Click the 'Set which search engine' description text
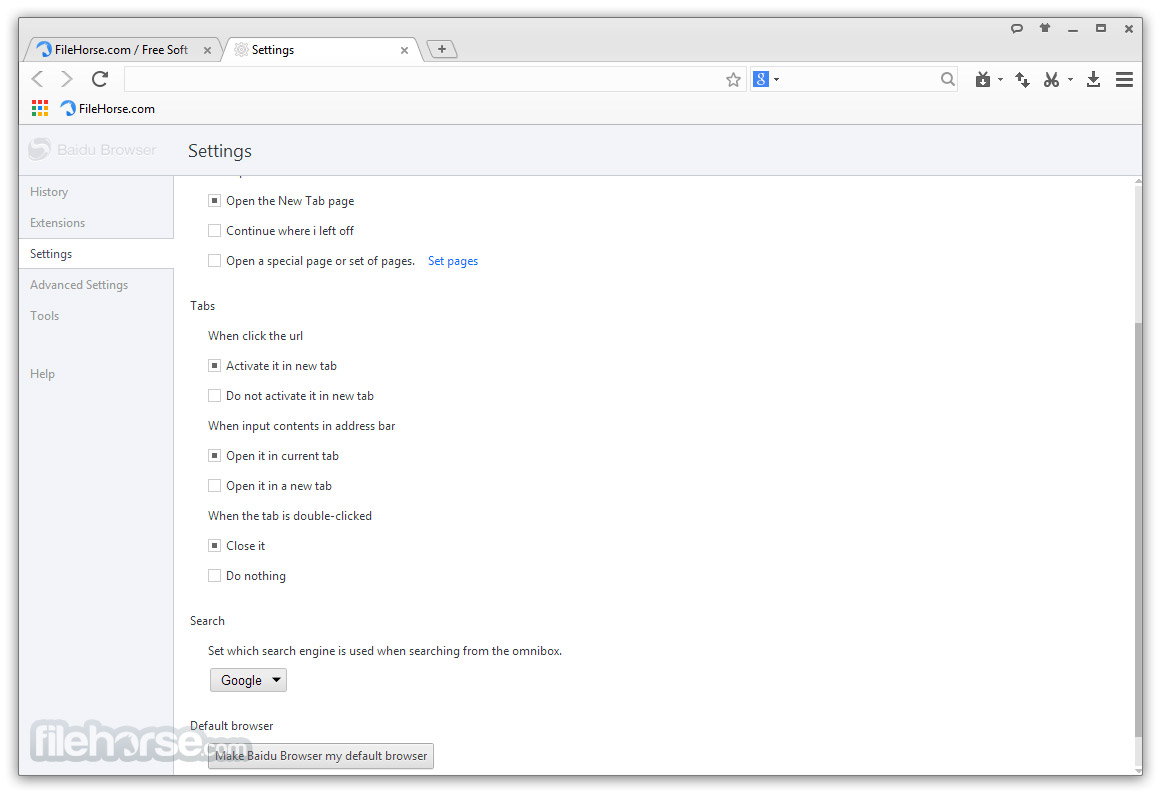The width and height of the screenshot is (1161, 792). tap(384, 651)
